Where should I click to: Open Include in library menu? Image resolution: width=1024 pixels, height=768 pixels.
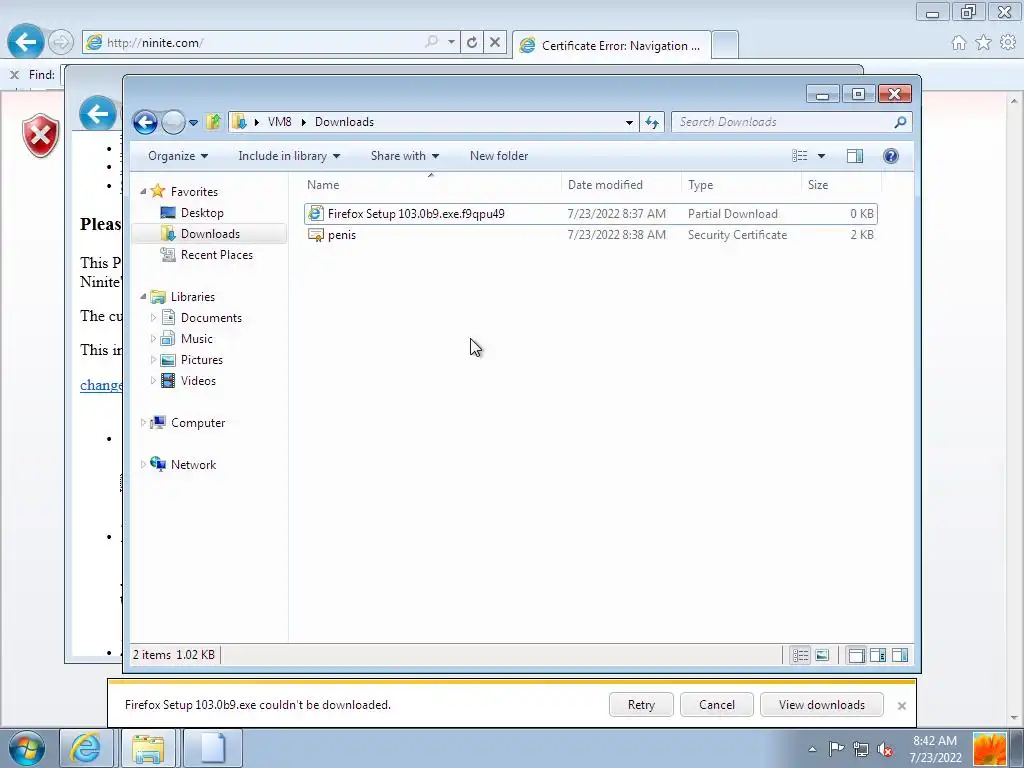(x=289, y=156)
